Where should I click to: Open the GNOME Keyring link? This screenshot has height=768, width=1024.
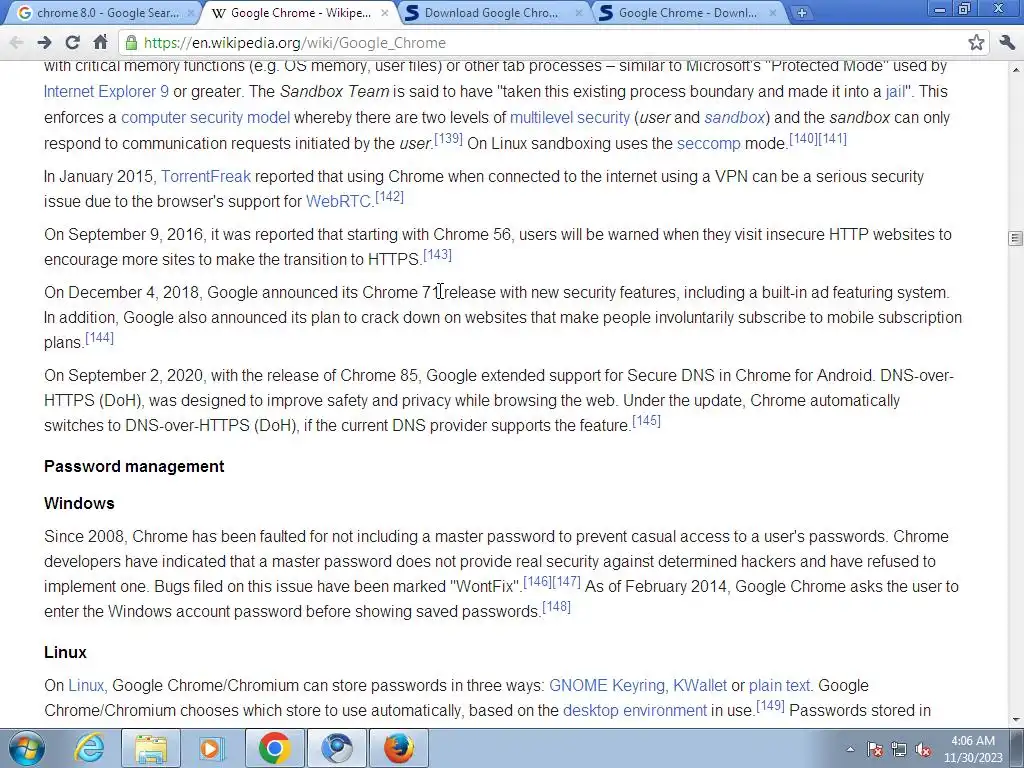click(607, 686)
